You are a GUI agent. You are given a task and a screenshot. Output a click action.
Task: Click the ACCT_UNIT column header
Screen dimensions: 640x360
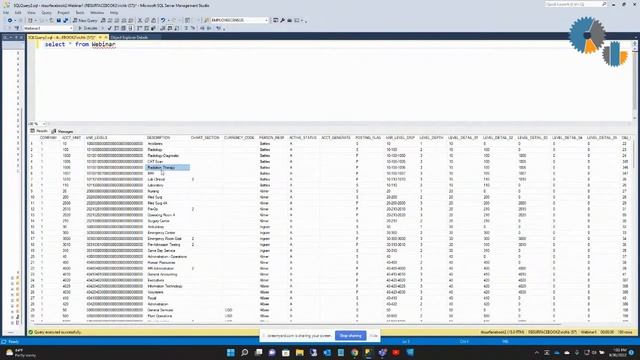point(71,138)
